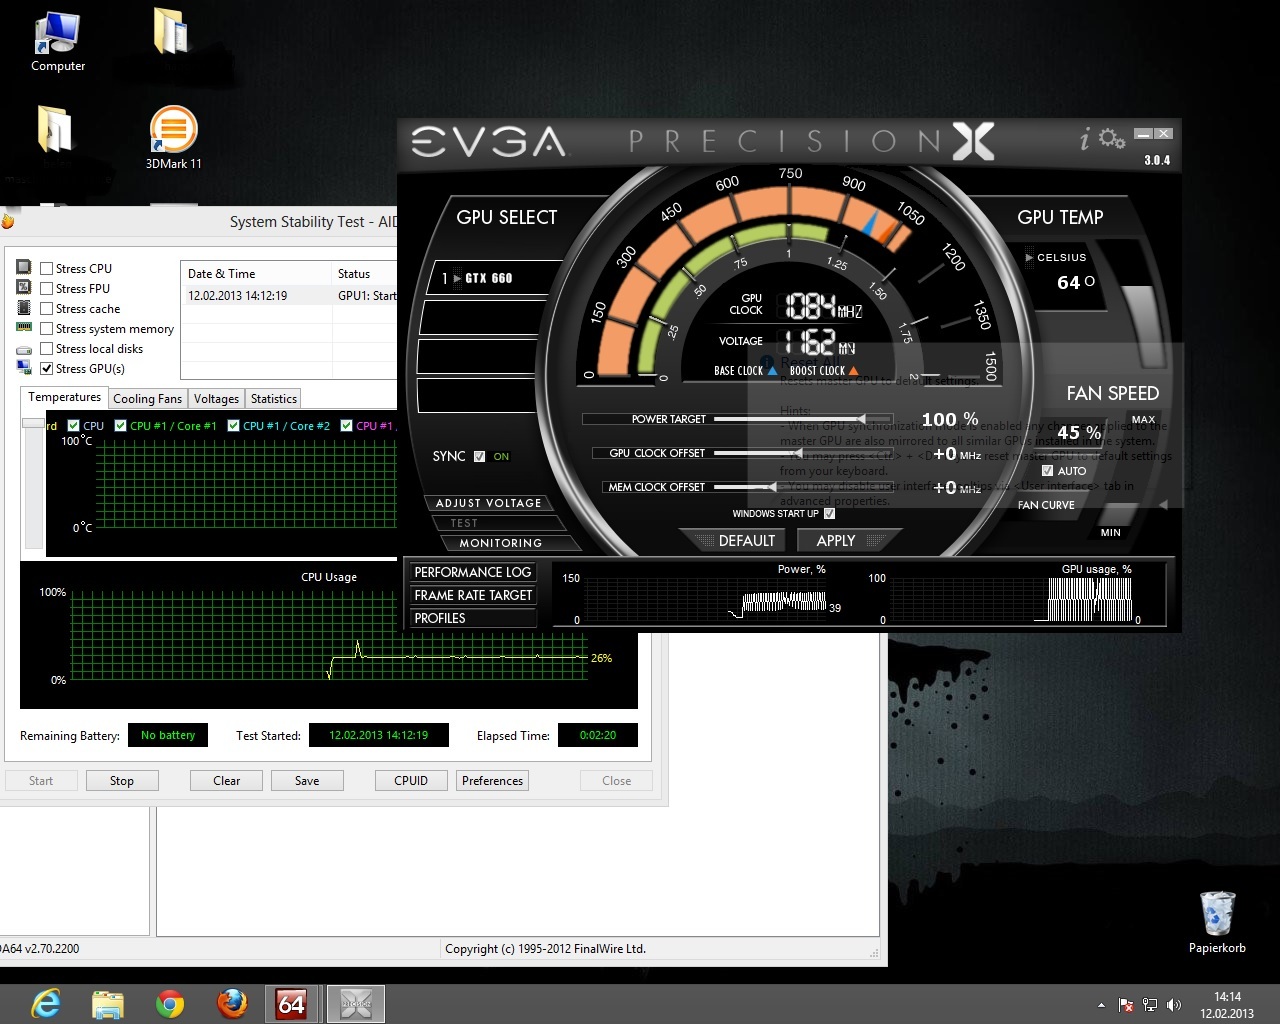Image resolution: width=1286 pixels, height=1024 pixels.
Task: Switch to the Cooling Fans tab
Action: click(x=147, y=398)
